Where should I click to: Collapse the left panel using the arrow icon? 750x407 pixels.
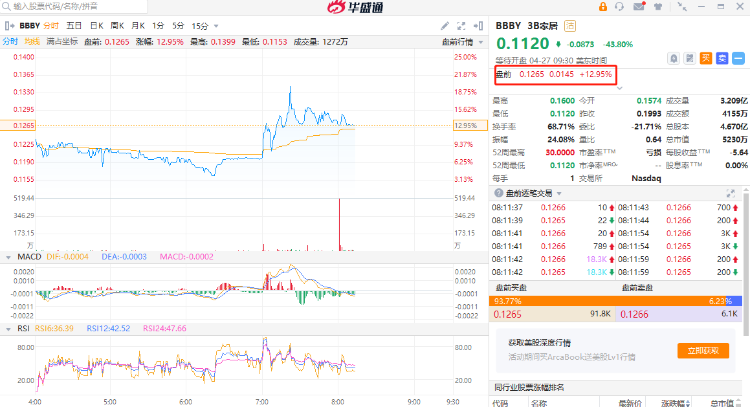tap(8, 26)
